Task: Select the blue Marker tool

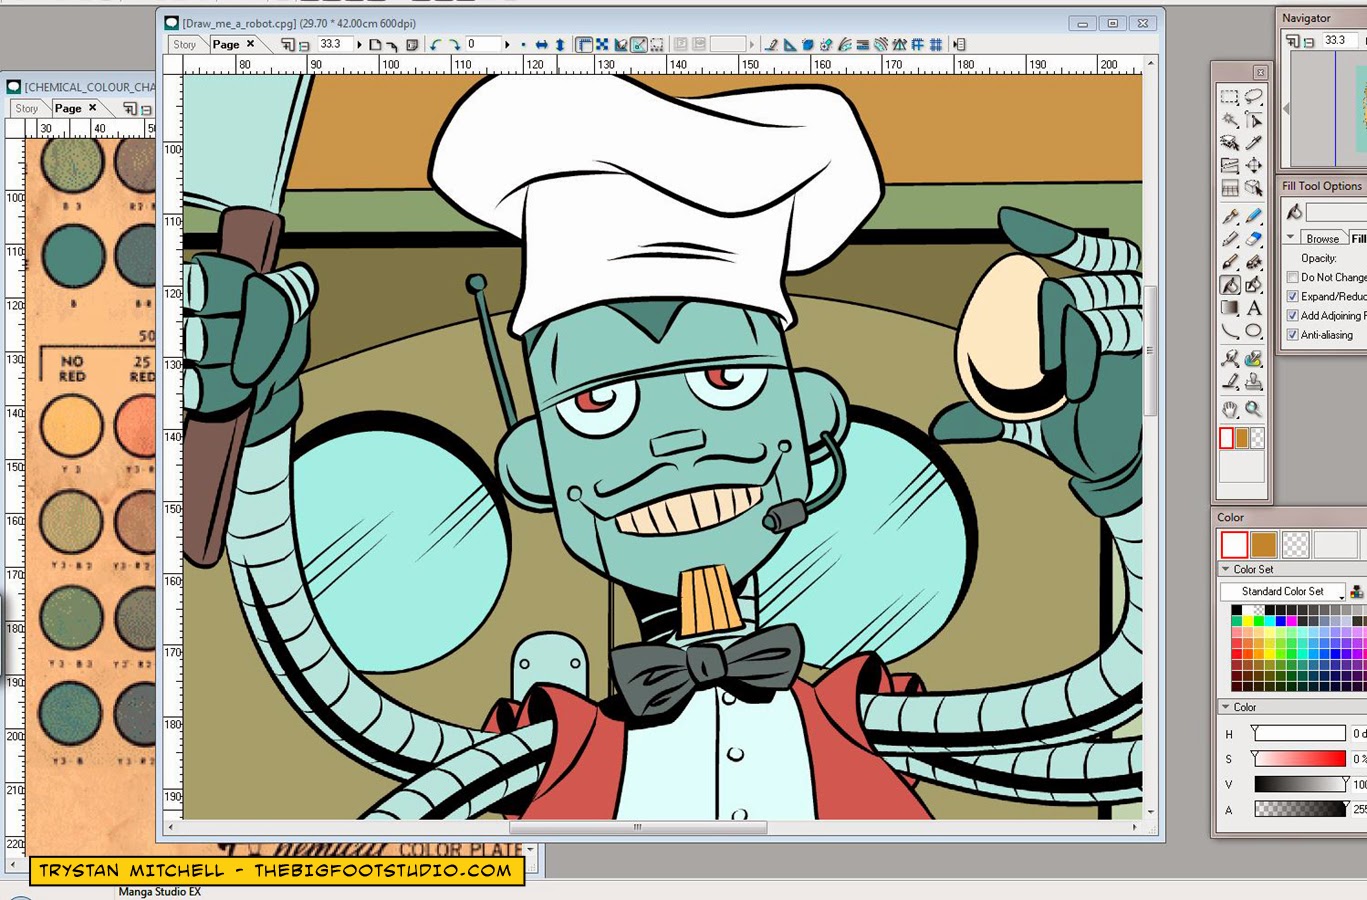Action: tap(1253, 216)
